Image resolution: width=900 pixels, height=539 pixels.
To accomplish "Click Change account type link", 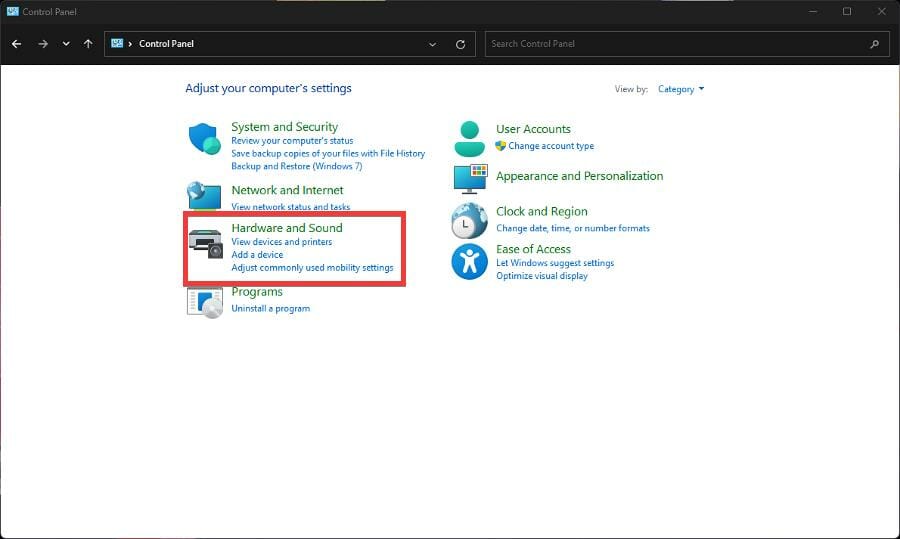I will click(x=551, y=146).
